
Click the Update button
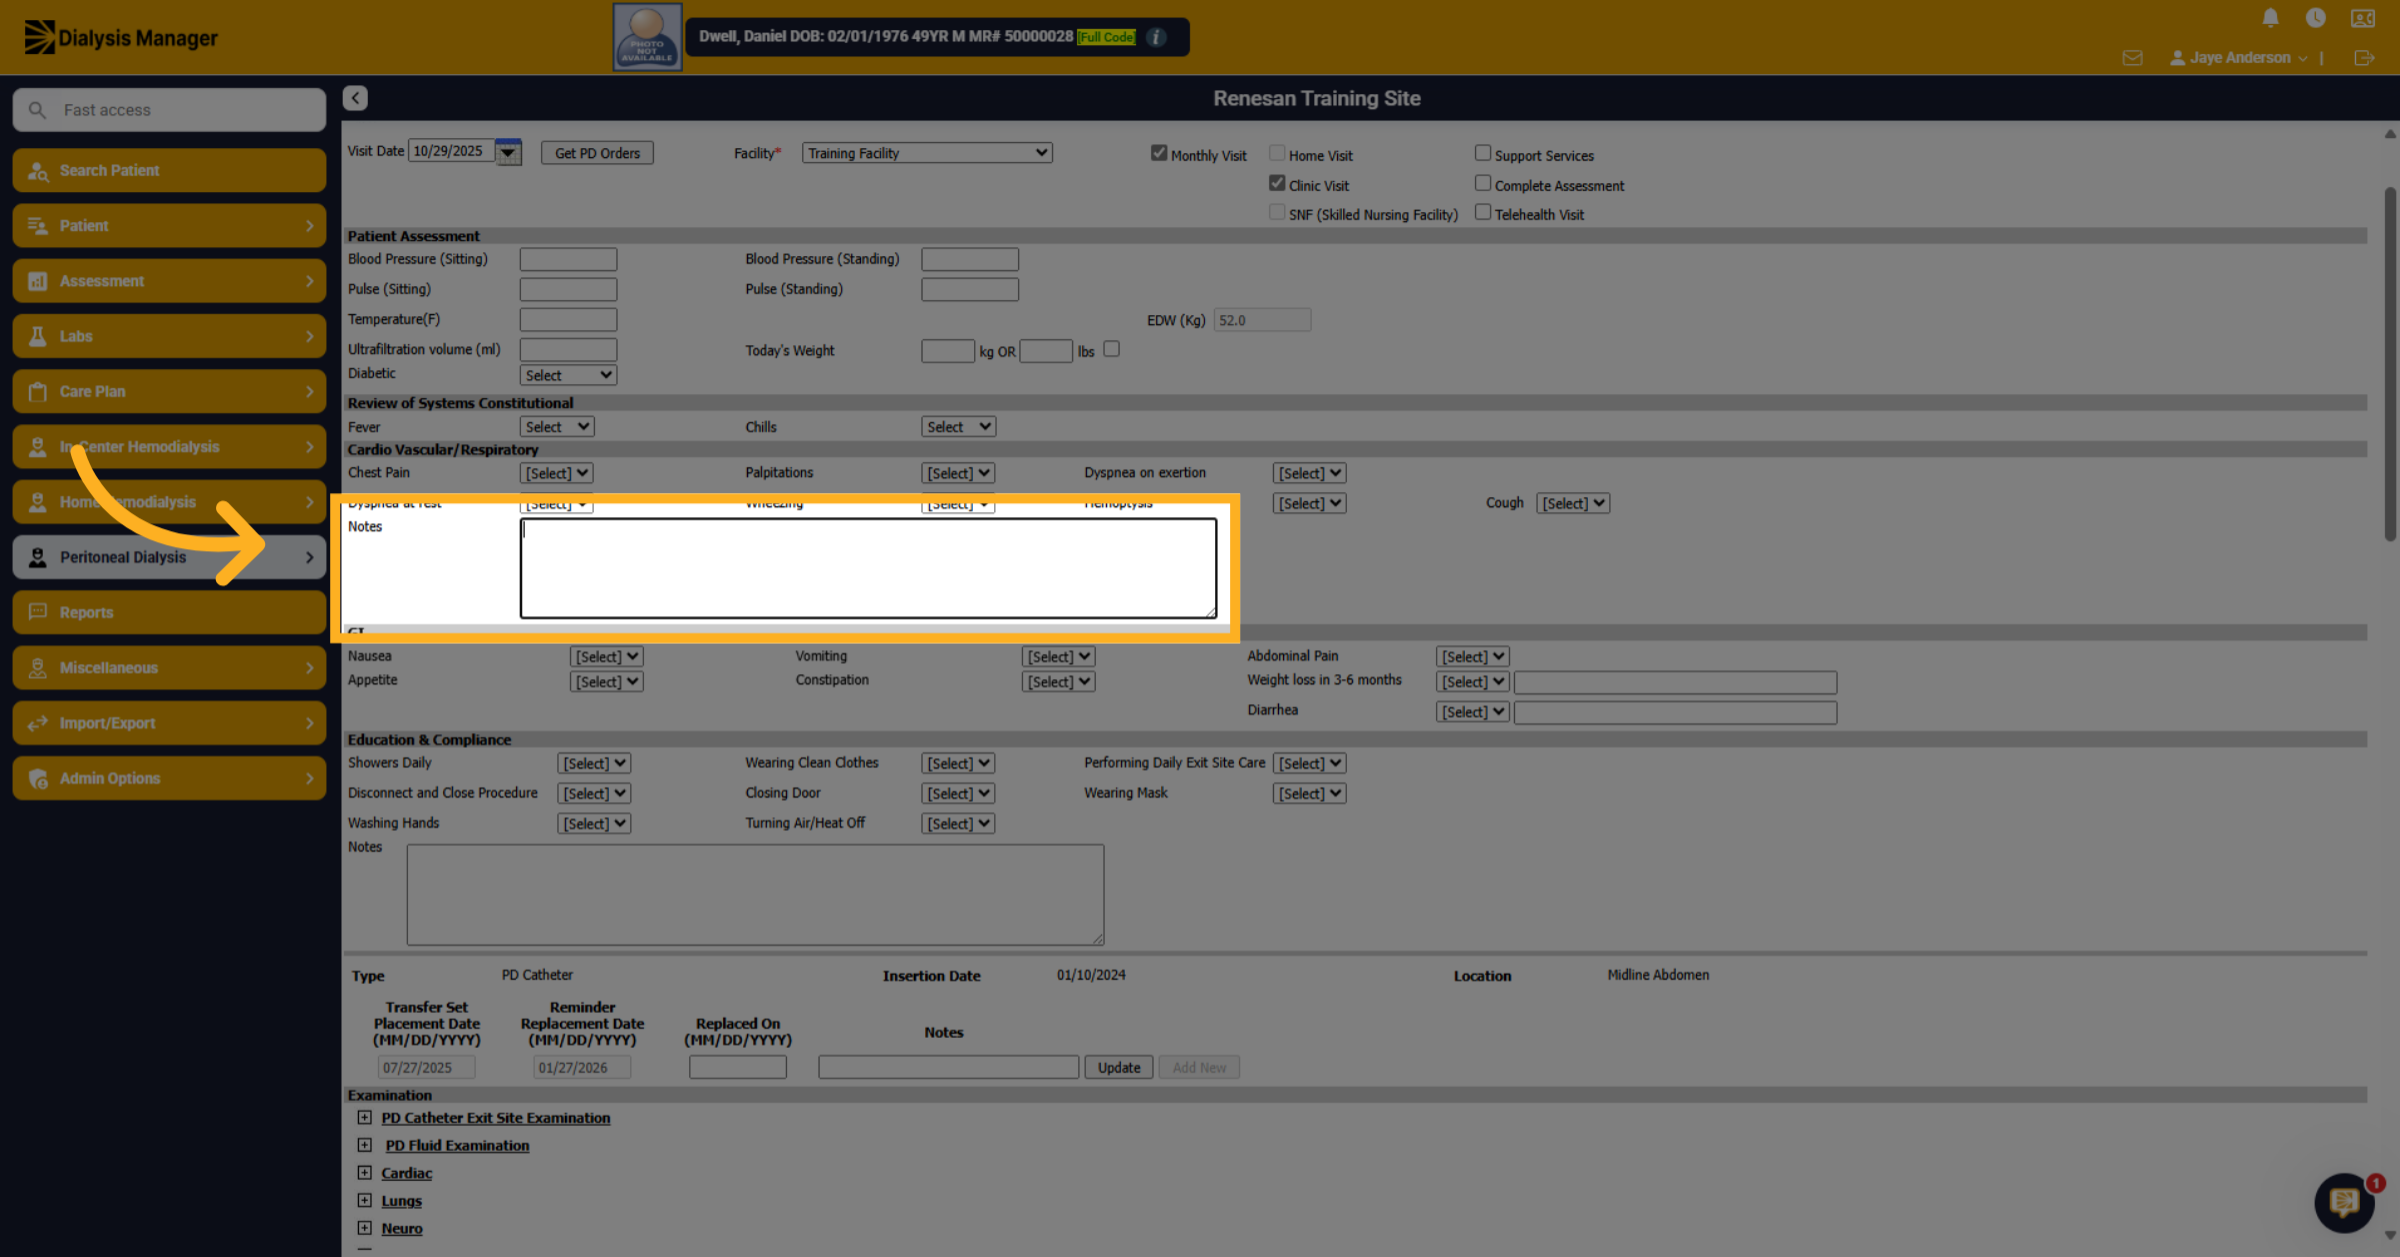tap(1119, 1067)
